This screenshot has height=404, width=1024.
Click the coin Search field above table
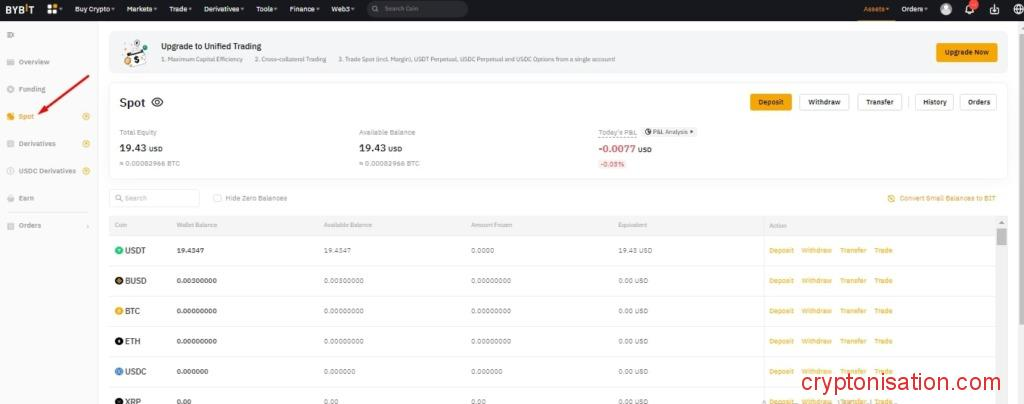pyautogui.click(x=154, y=198)
